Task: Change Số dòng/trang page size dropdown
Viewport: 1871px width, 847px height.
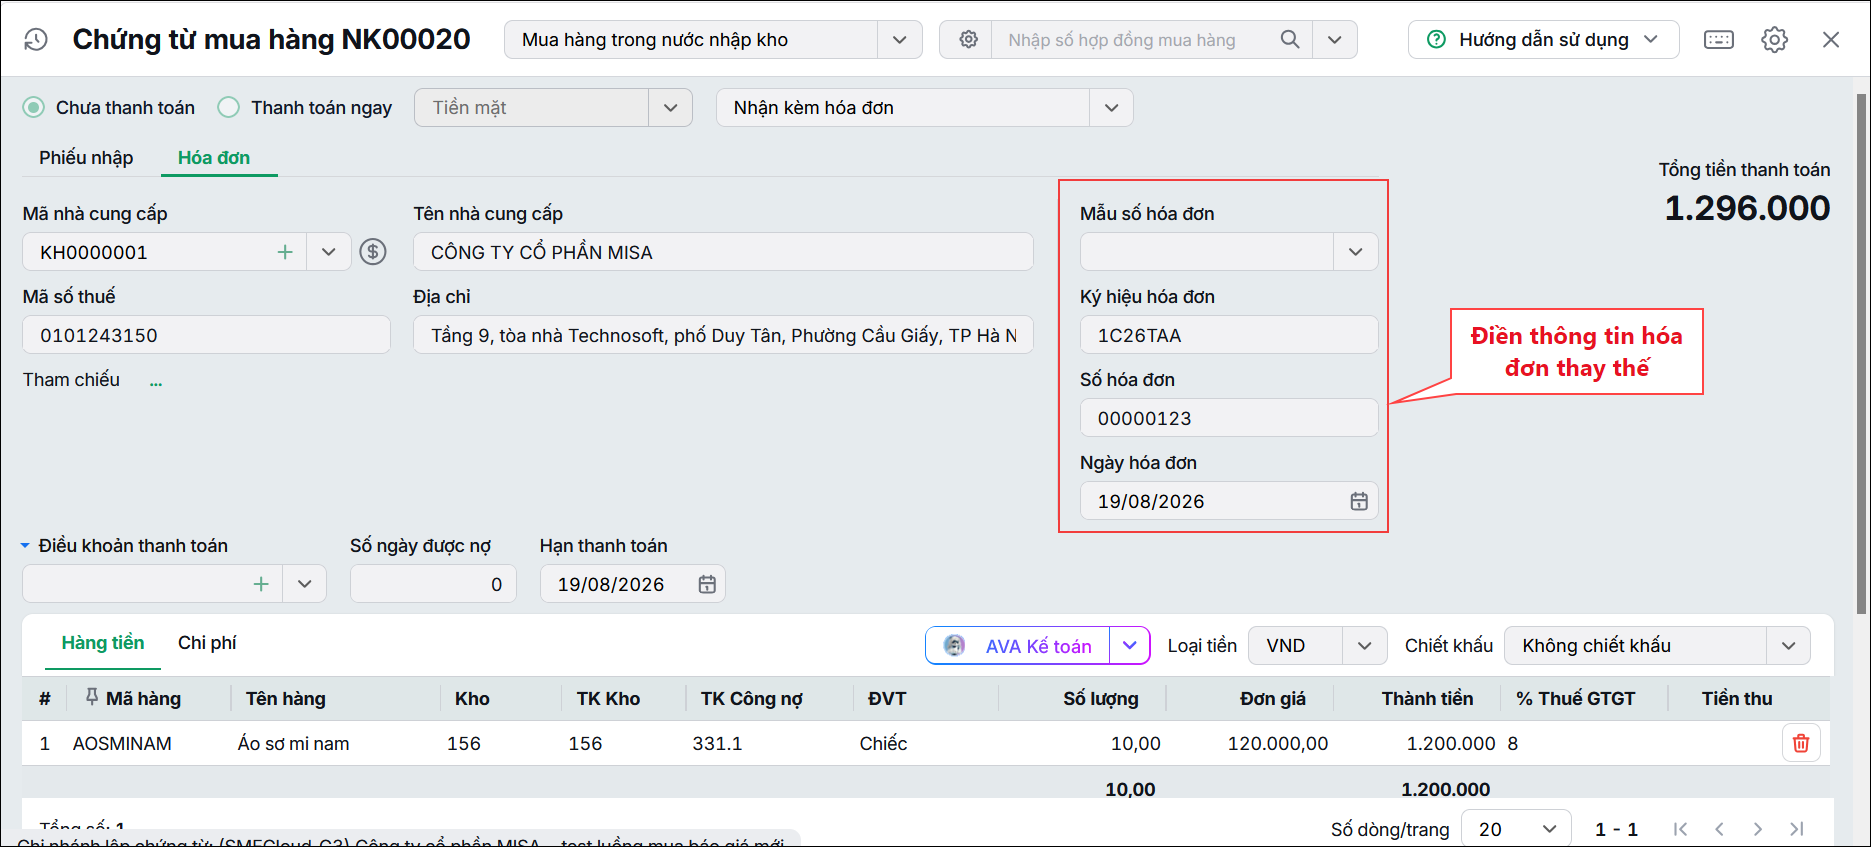Action: (x=1517, y=829)
